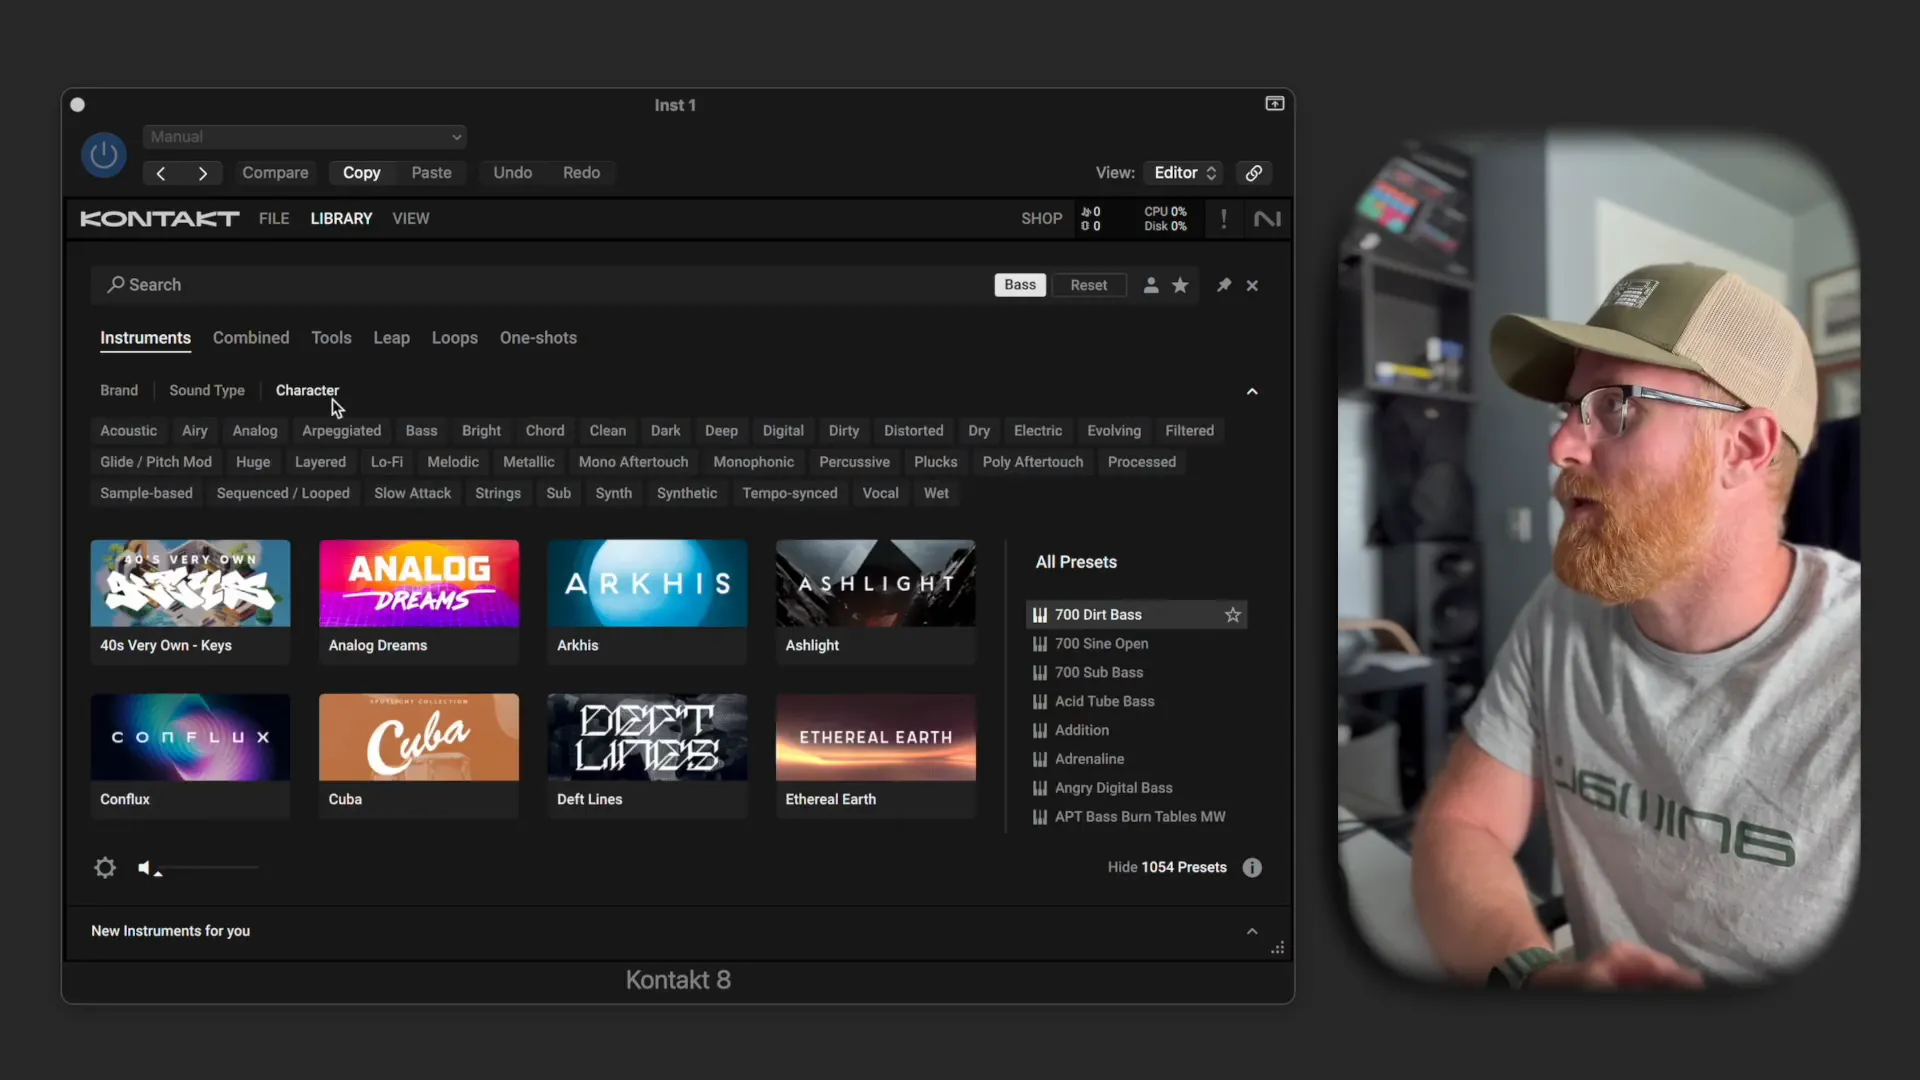The image size is (1920, 1080).
Task: Click in the Search field
Action: [x=540, y=285]
